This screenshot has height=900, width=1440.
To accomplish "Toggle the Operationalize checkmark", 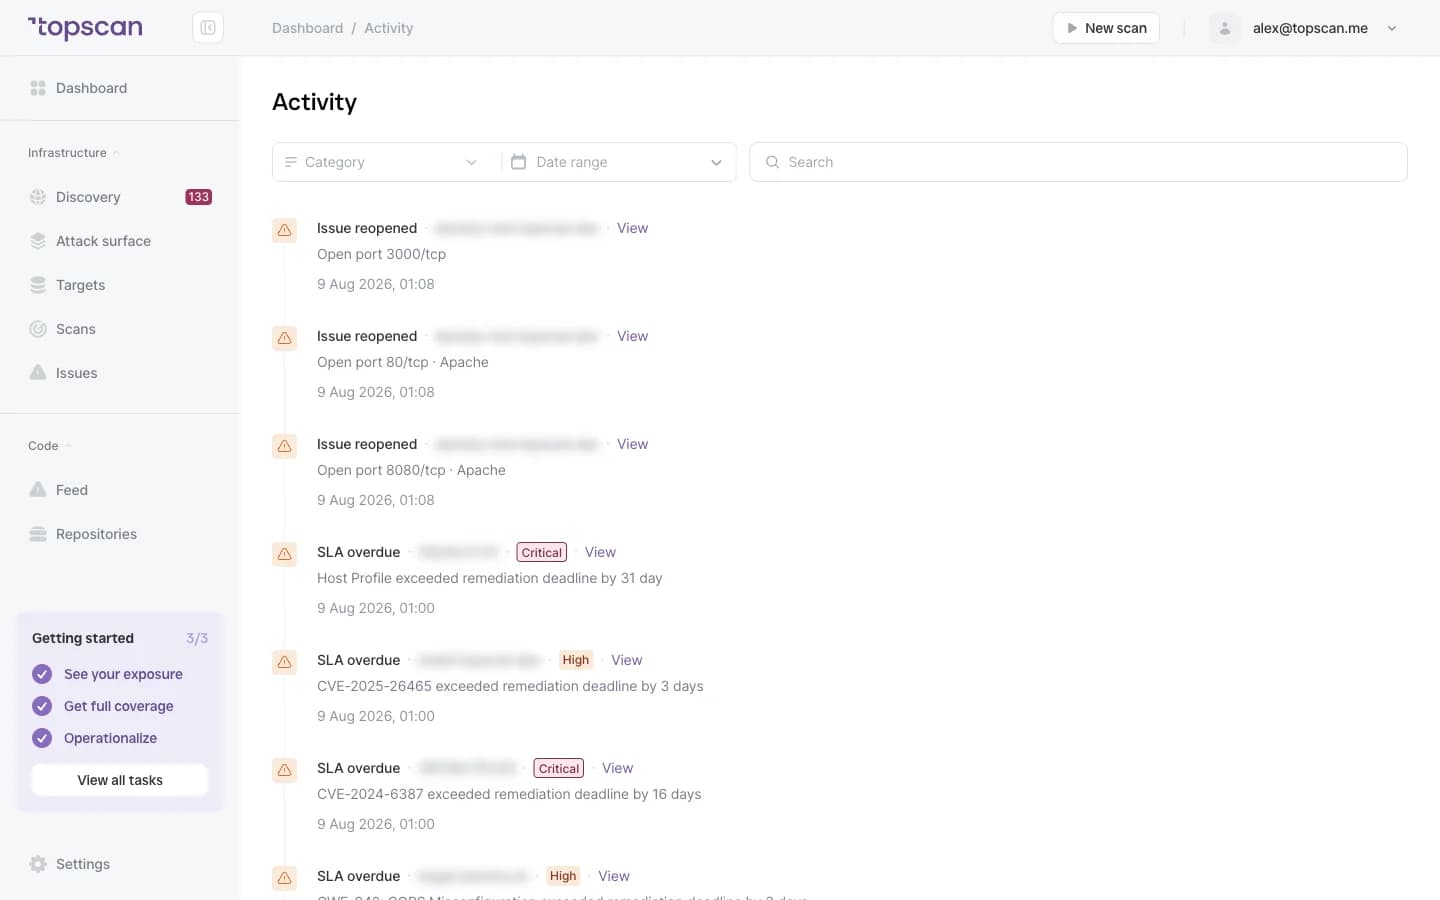I will click(x=42, y=738).
